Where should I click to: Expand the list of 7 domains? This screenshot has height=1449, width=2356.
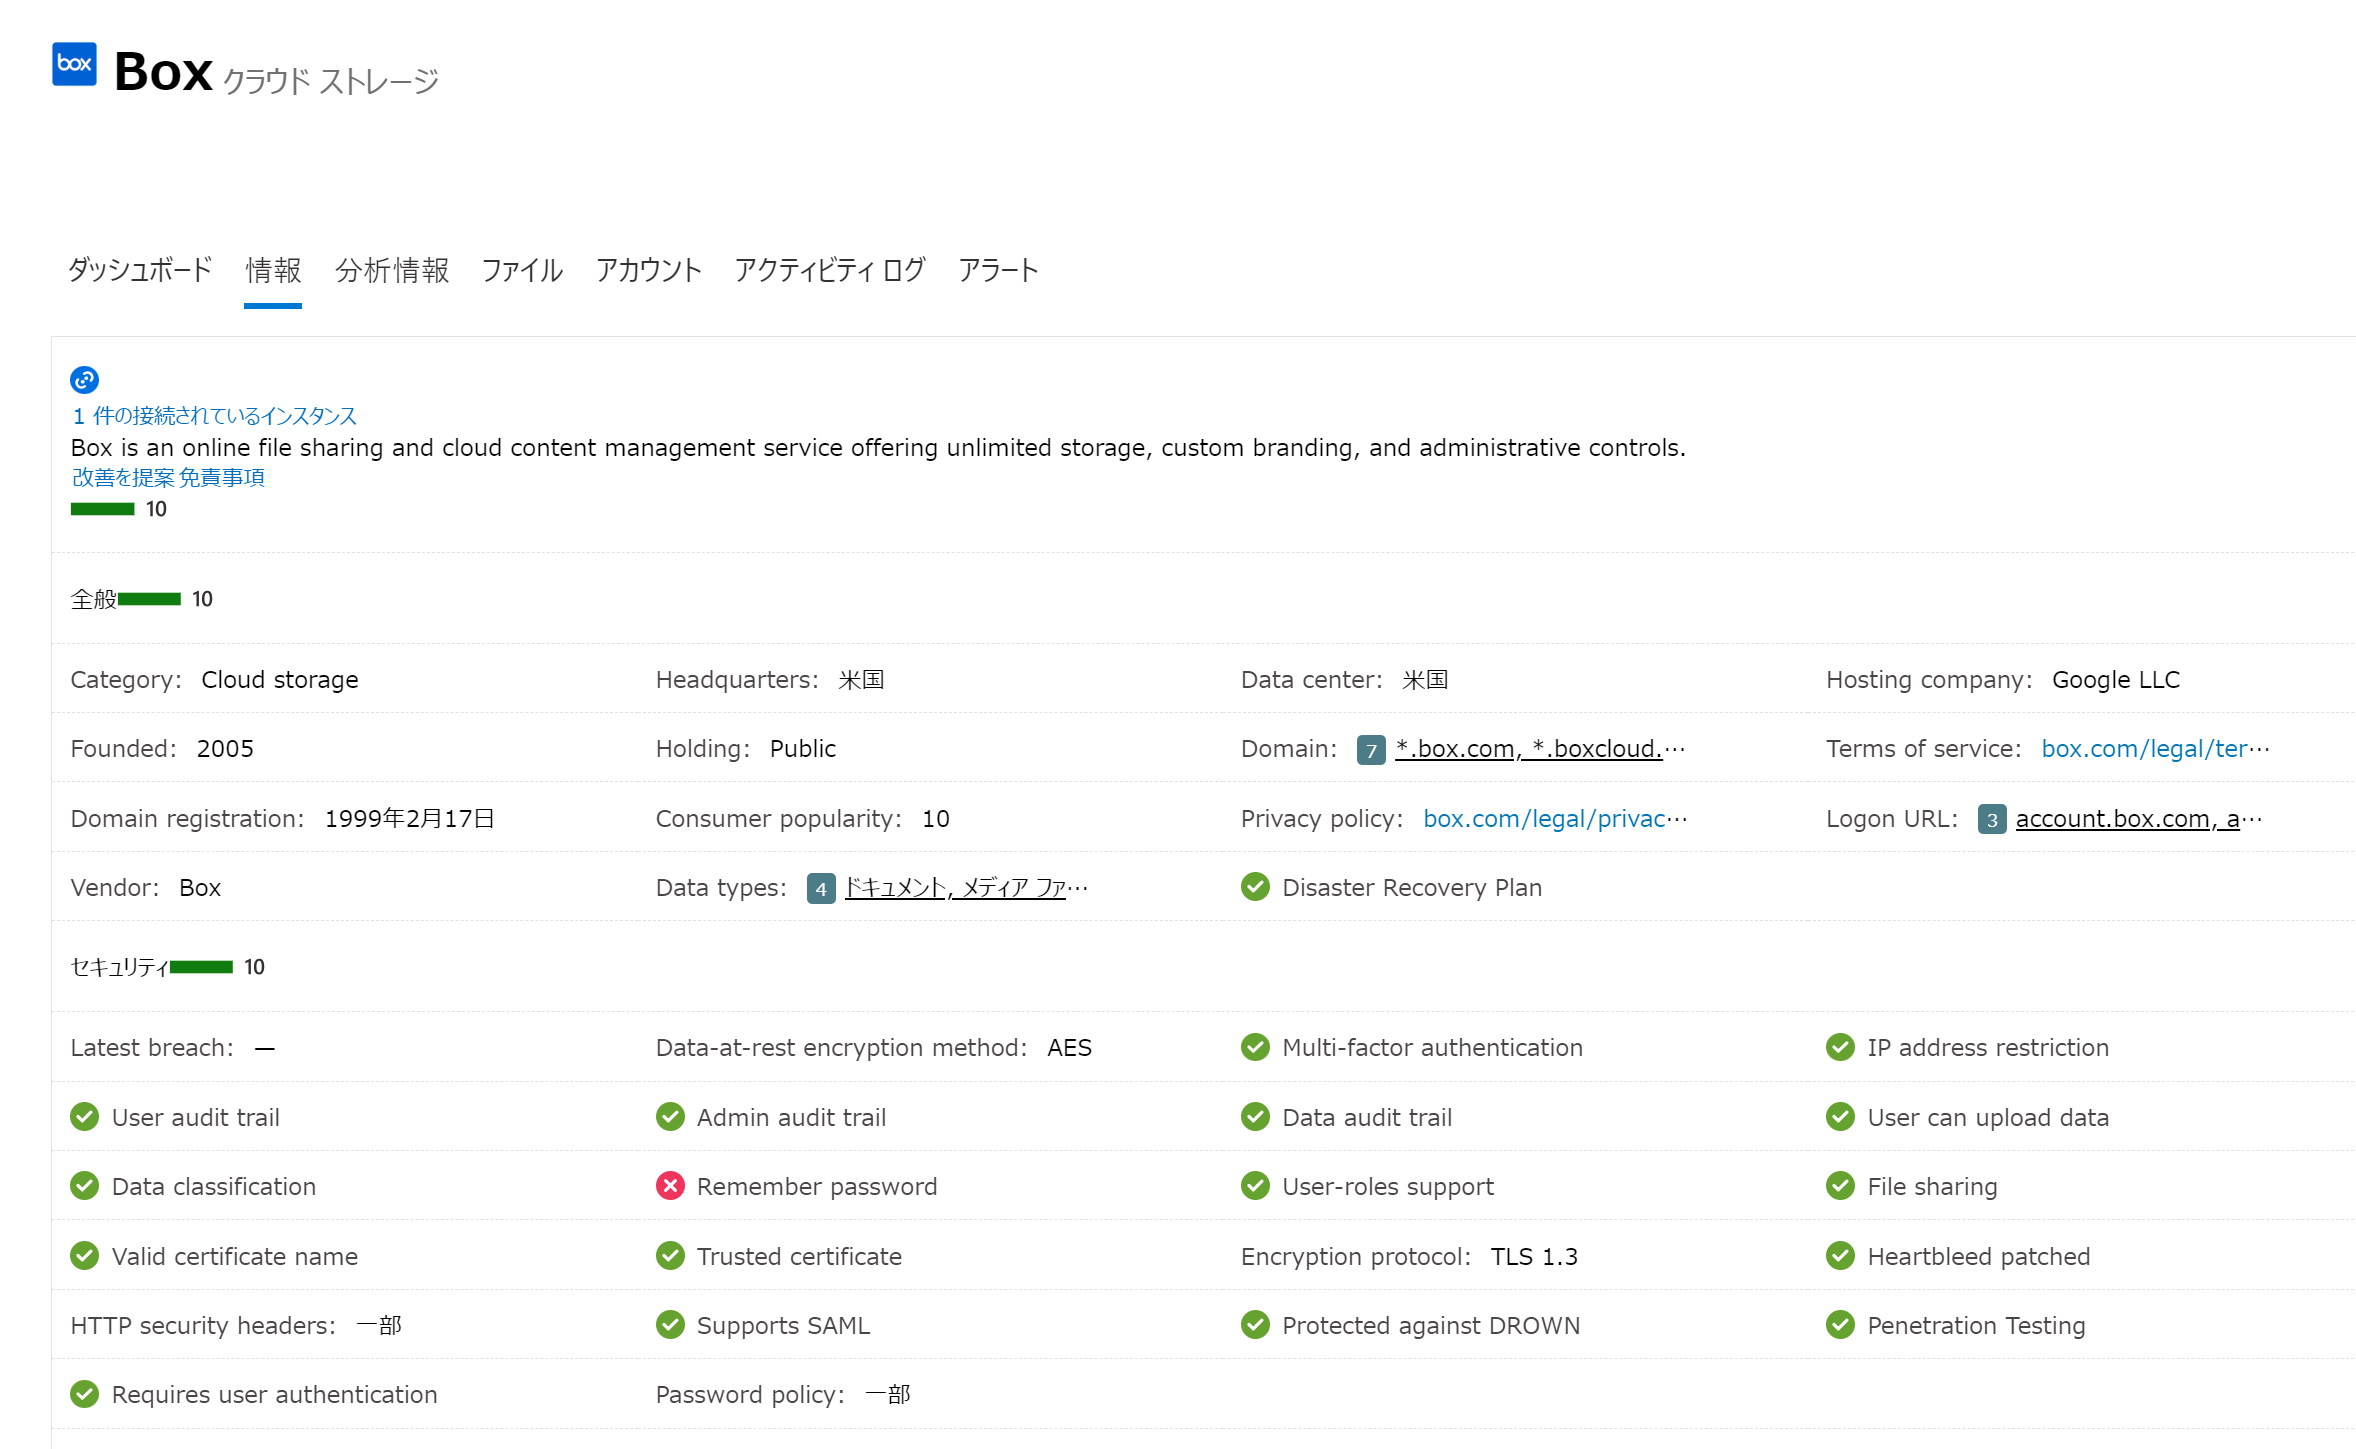[1370, 748]
